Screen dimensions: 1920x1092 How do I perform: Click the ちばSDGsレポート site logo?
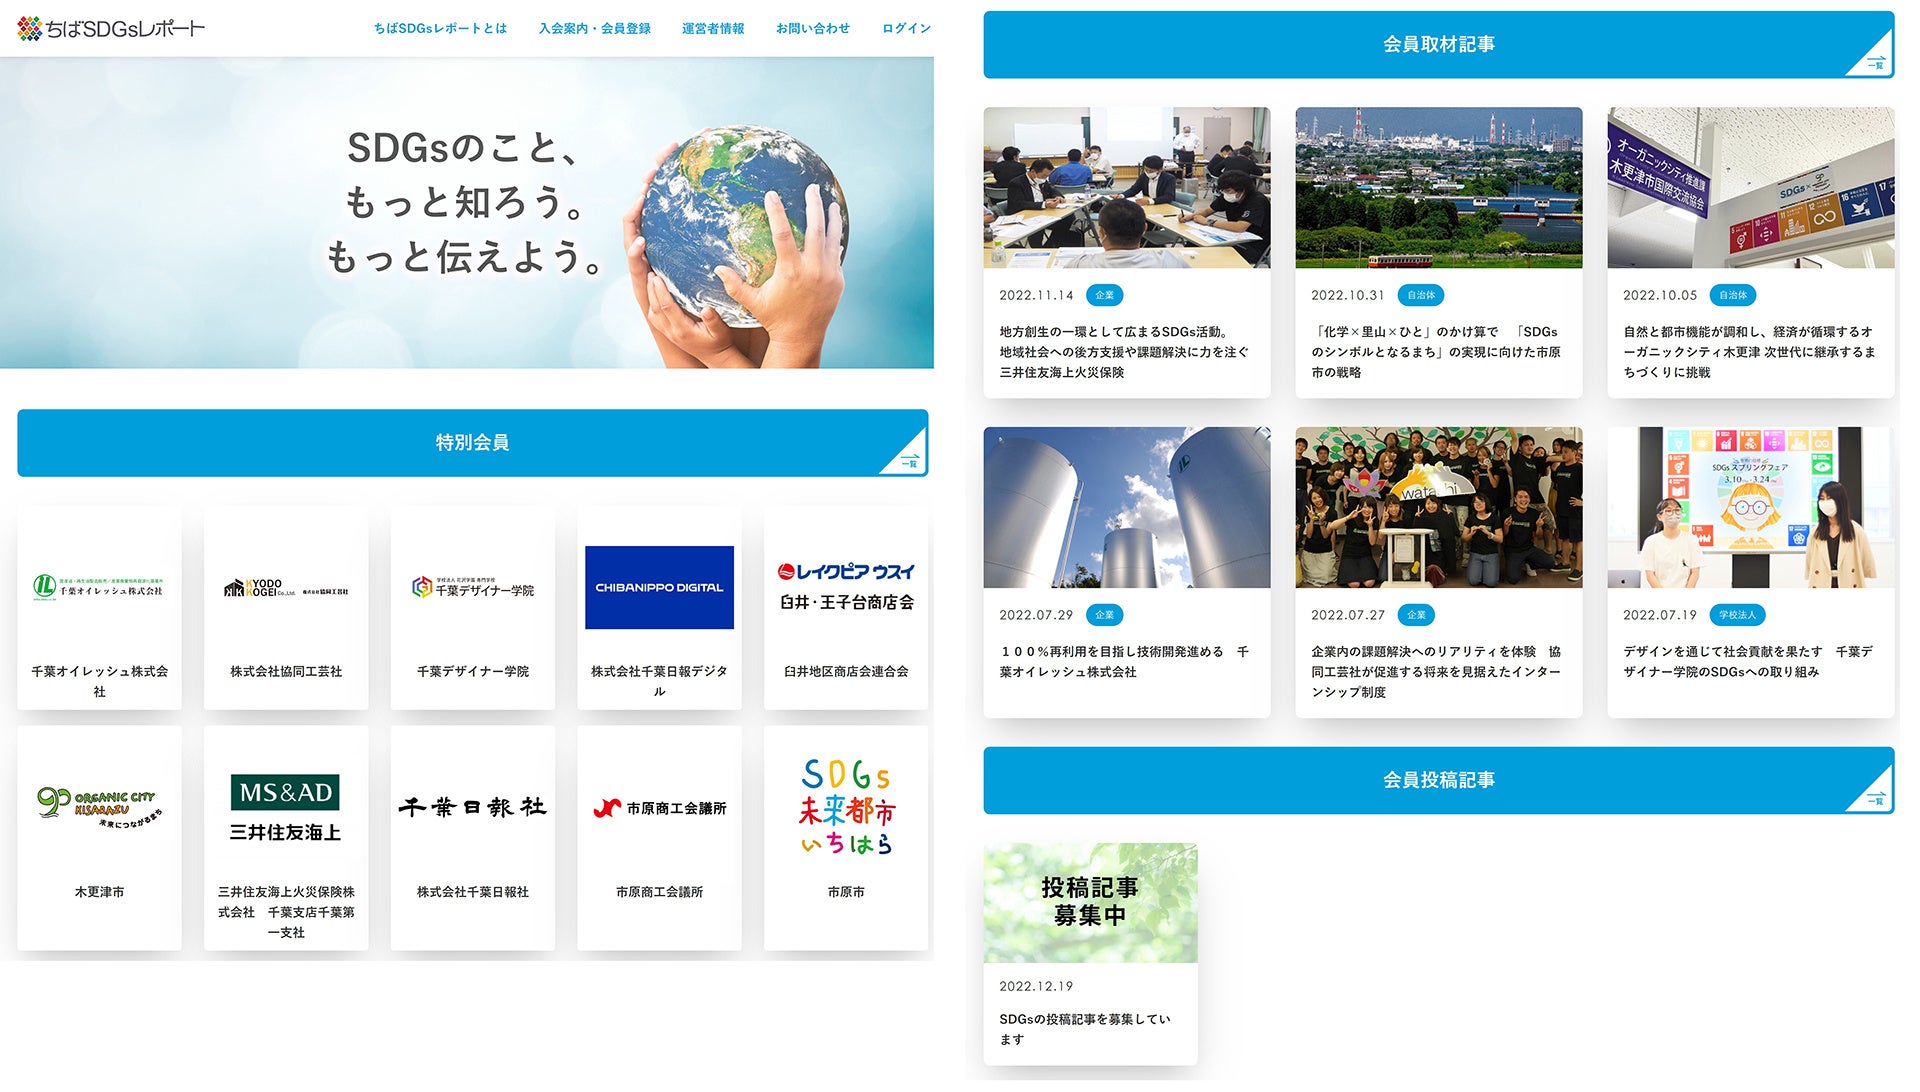(111, 28)
